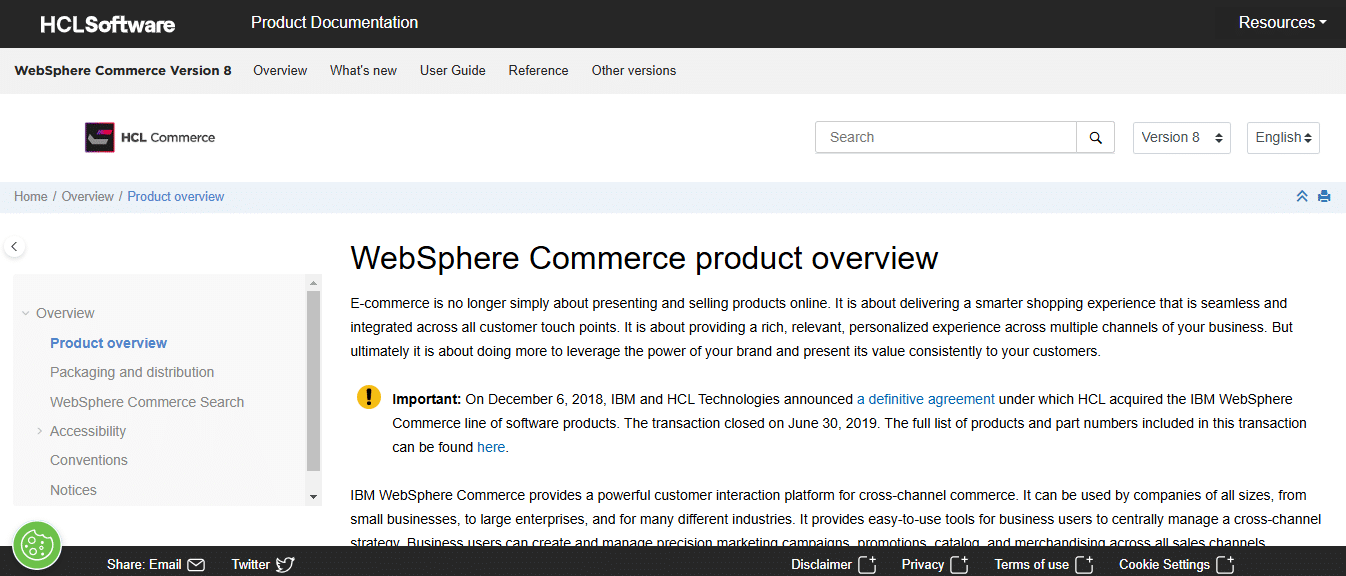Click the print page icon
Viewport: 1346px width, 576px height.
1324,196
